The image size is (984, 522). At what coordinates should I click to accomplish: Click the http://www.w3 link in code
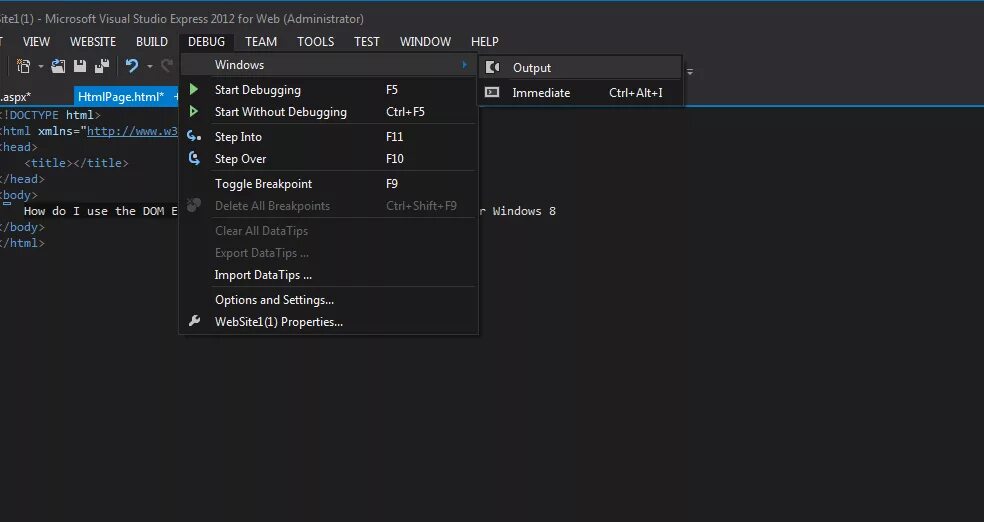coord(132,131)
